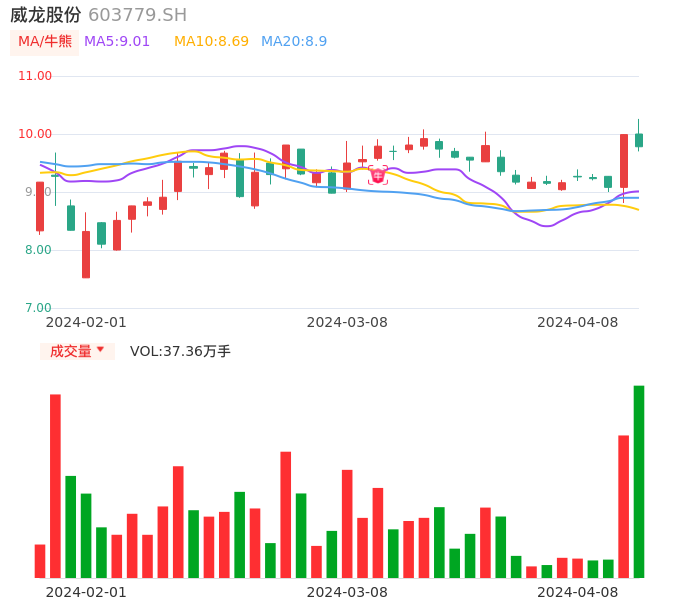Click the lowest red candlestick near 8.00
Screen dimensions: 686x606
click(x=86, y=254)
